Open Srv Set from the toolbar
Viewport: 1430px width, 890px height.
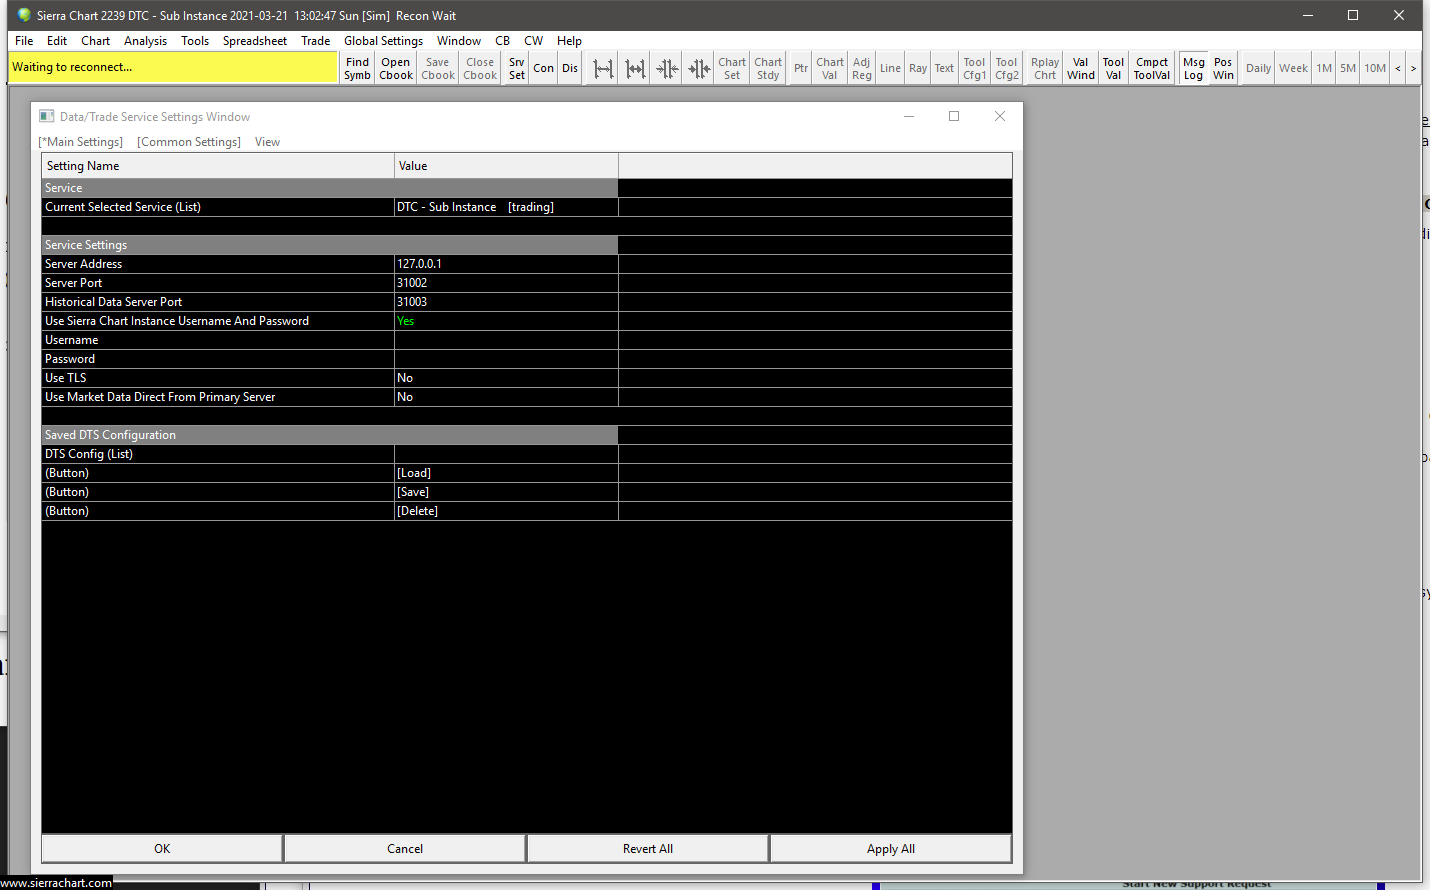point(516,68)
